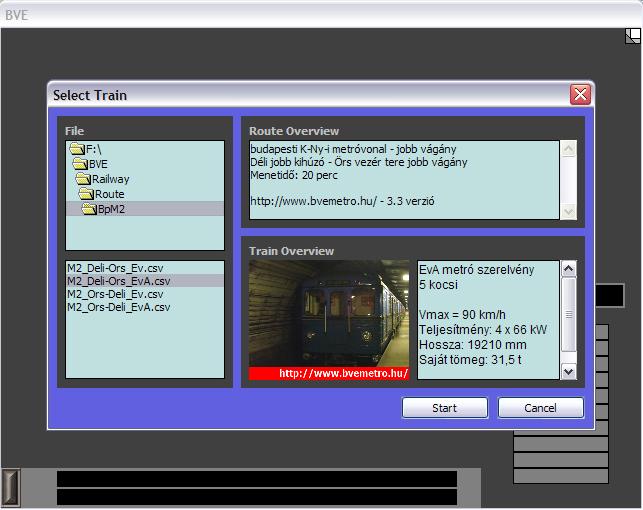Click Train Overview scroll up arrow

tap(568, 269)
